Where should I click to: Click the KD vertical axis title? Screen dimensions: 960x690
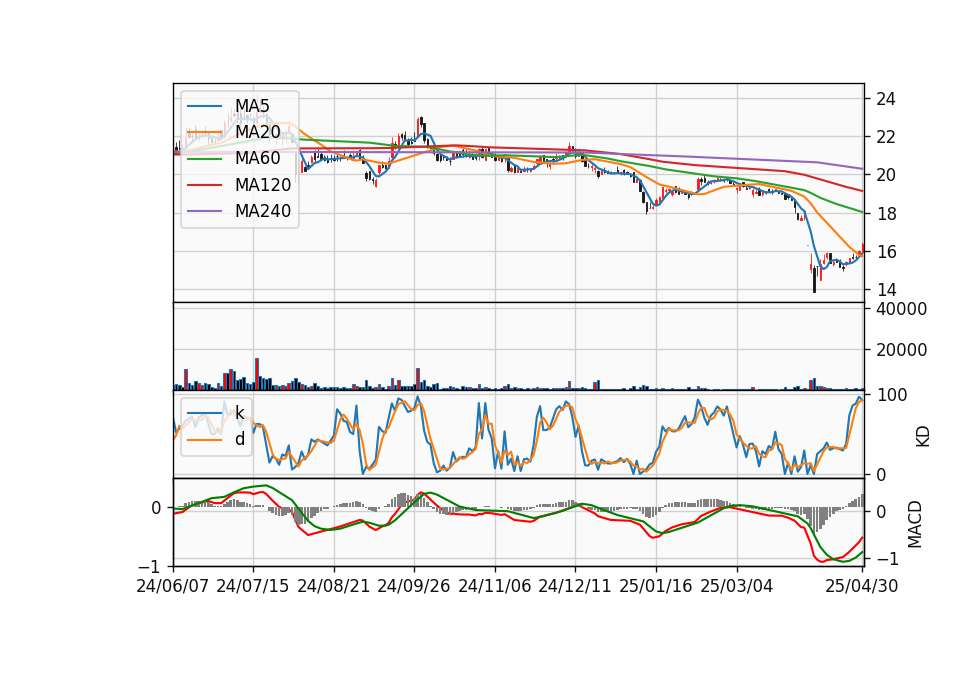pyautogui.click(x=923, y=436)
